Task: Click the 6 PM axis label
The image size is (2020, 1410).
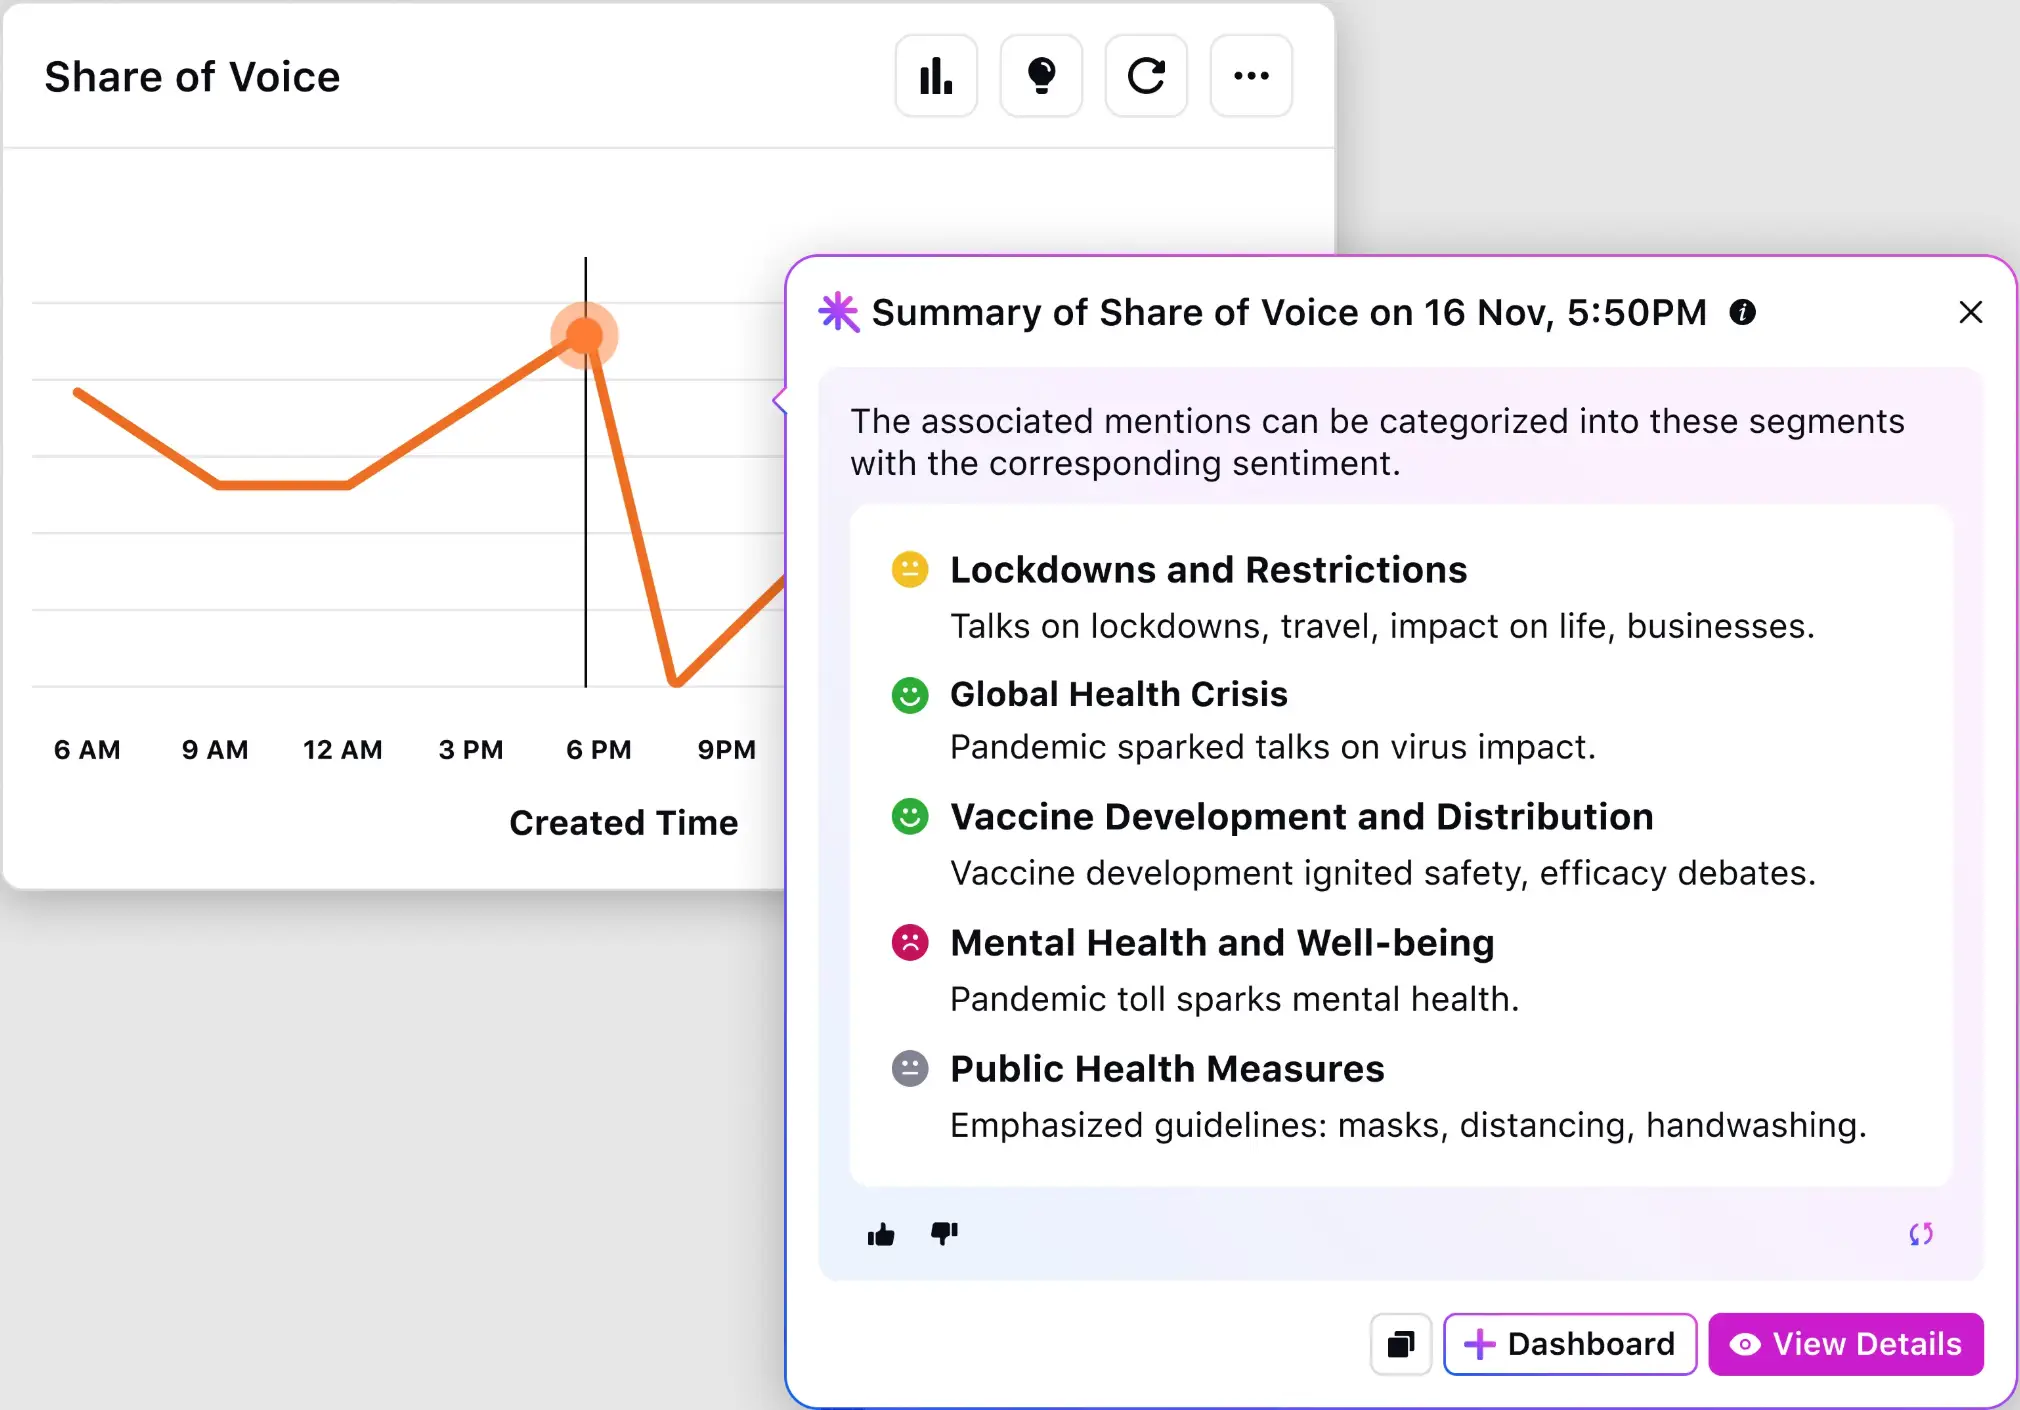Action: coord(598,750)
